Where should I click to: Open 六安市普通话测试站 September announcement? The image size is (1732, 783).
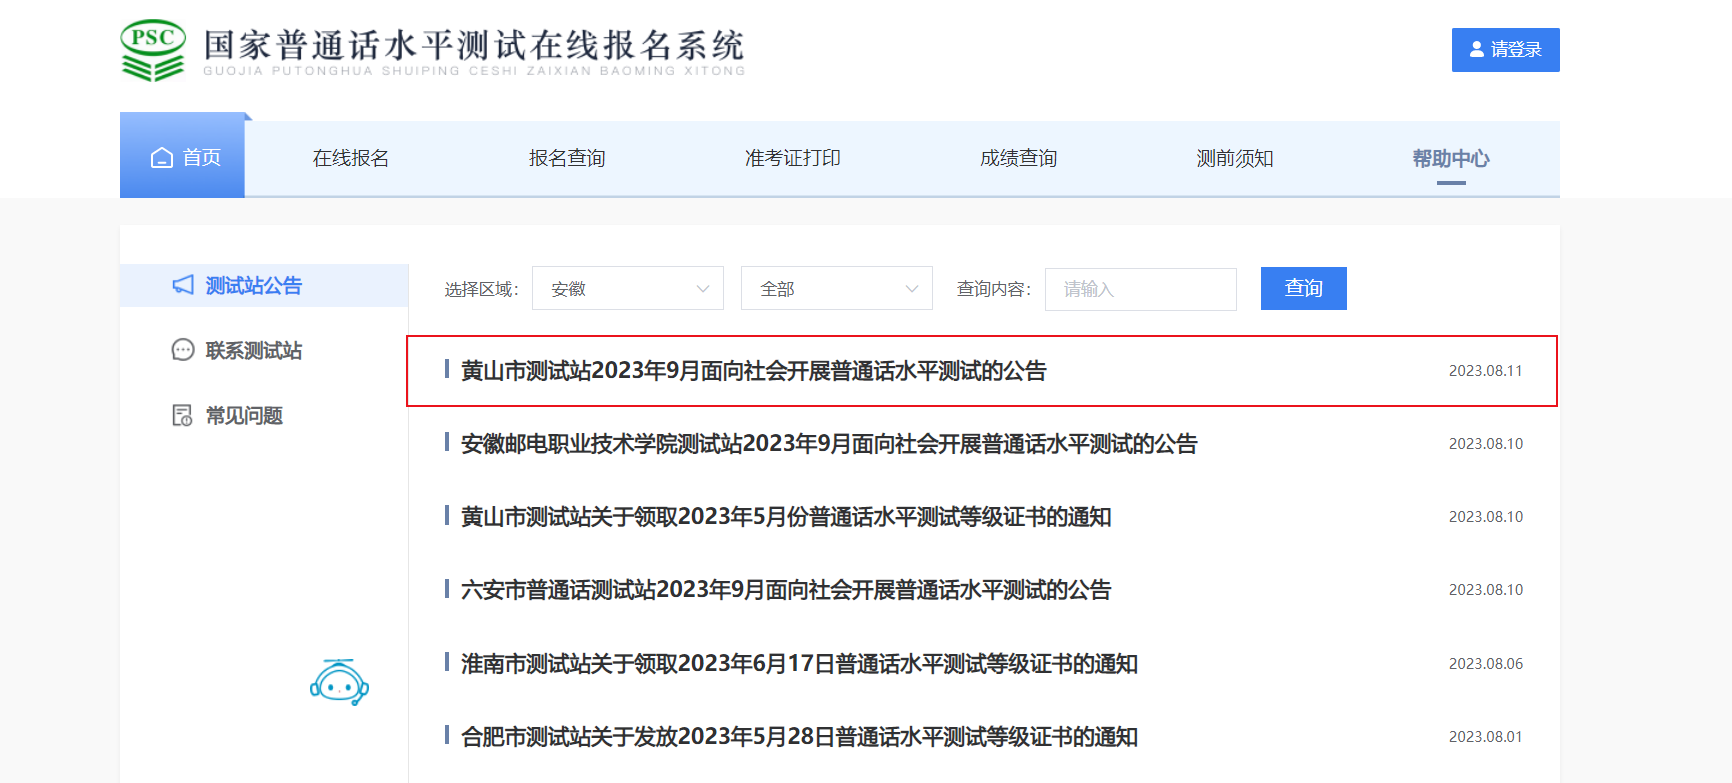(786, 590)
